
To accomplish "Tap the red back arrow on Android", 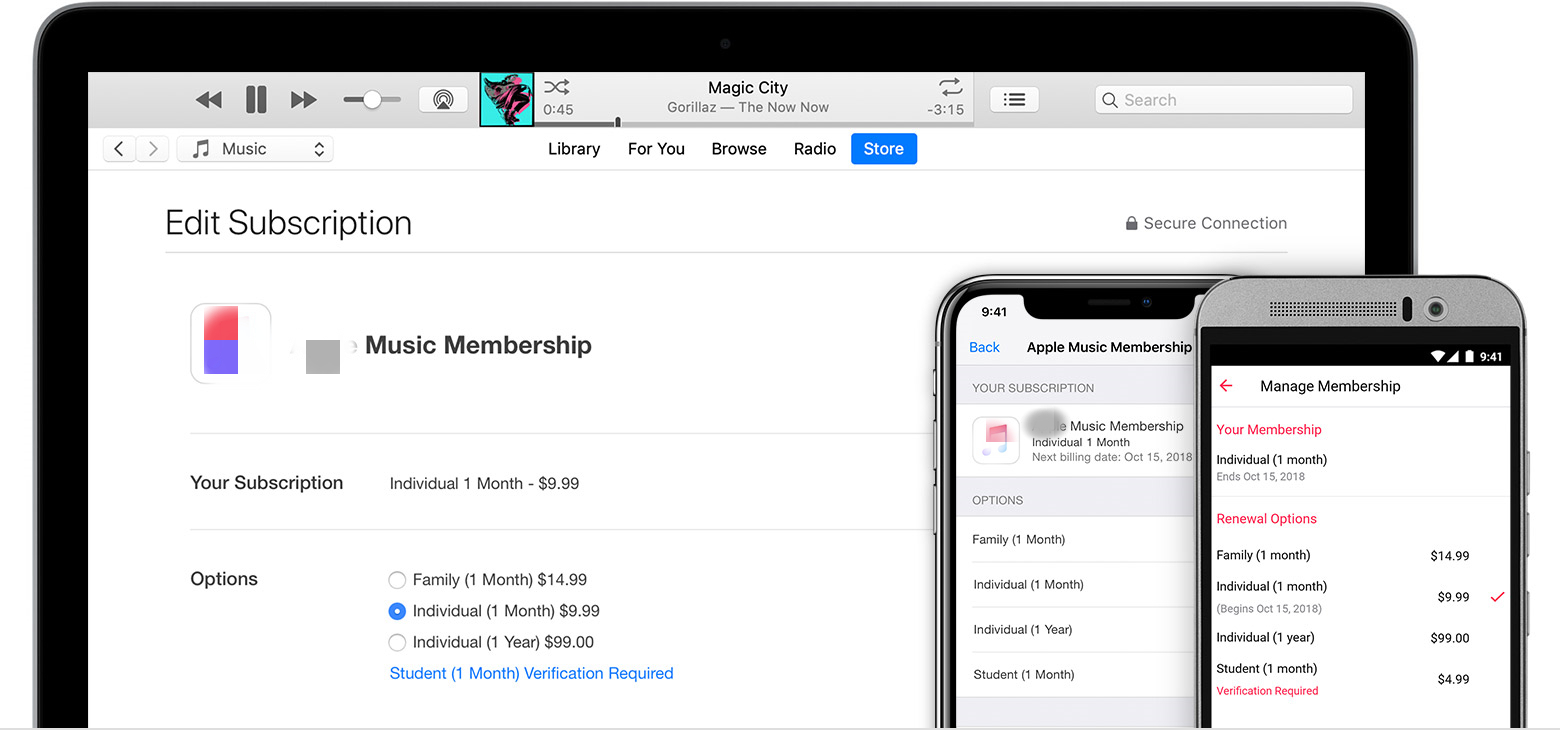I will click(1226, 386).
